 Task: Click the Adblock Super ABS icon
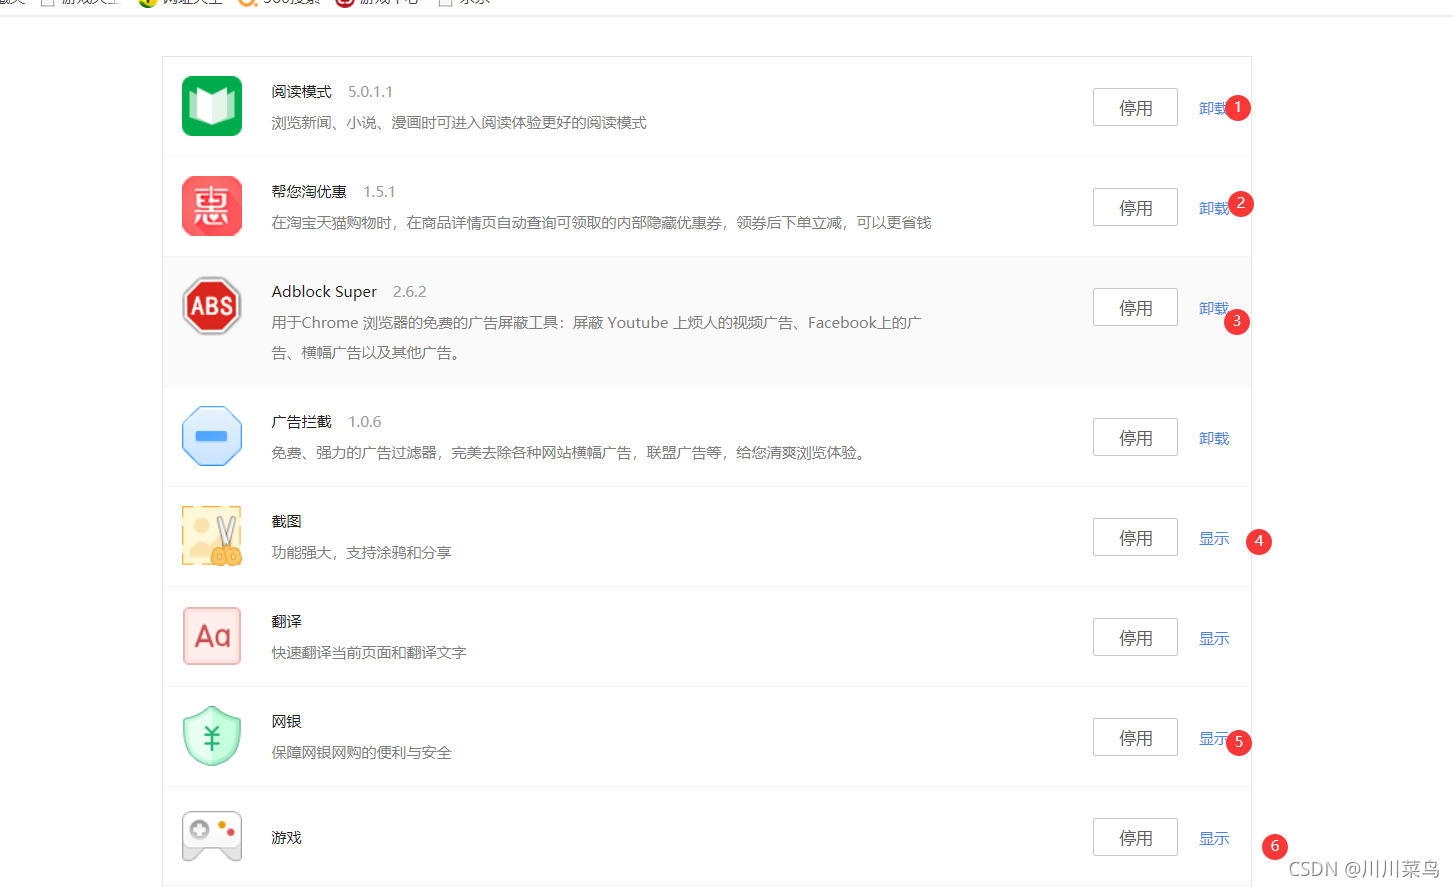(212, 306)
